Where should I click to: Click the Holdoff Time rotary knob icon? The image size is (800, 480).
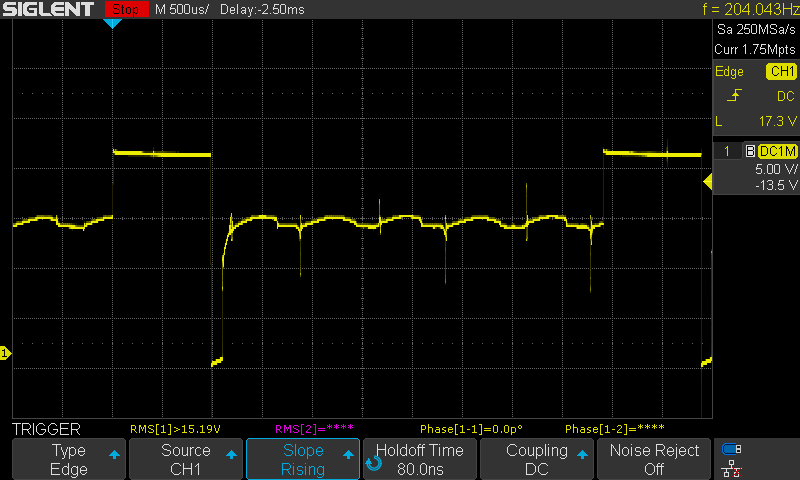point(373,463)
